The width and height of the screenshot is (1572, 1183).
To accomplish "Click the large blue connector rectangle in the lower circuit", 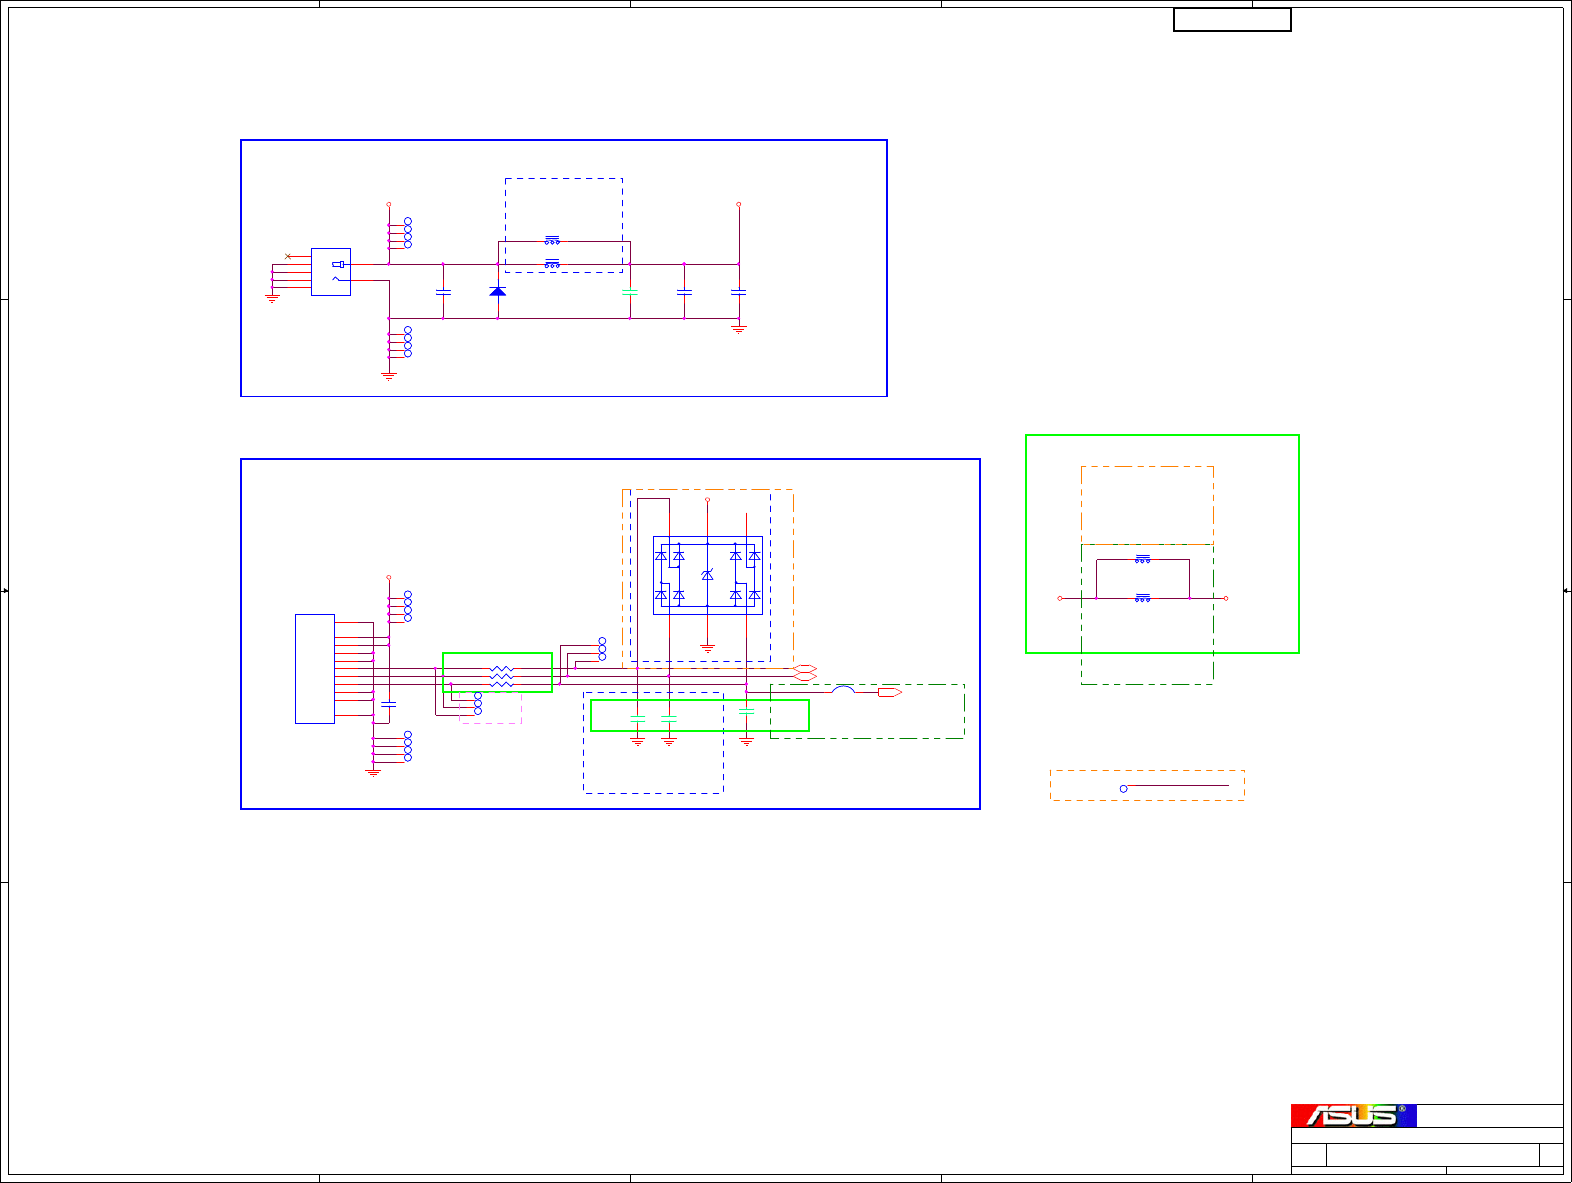I will (x=315, y=669).
